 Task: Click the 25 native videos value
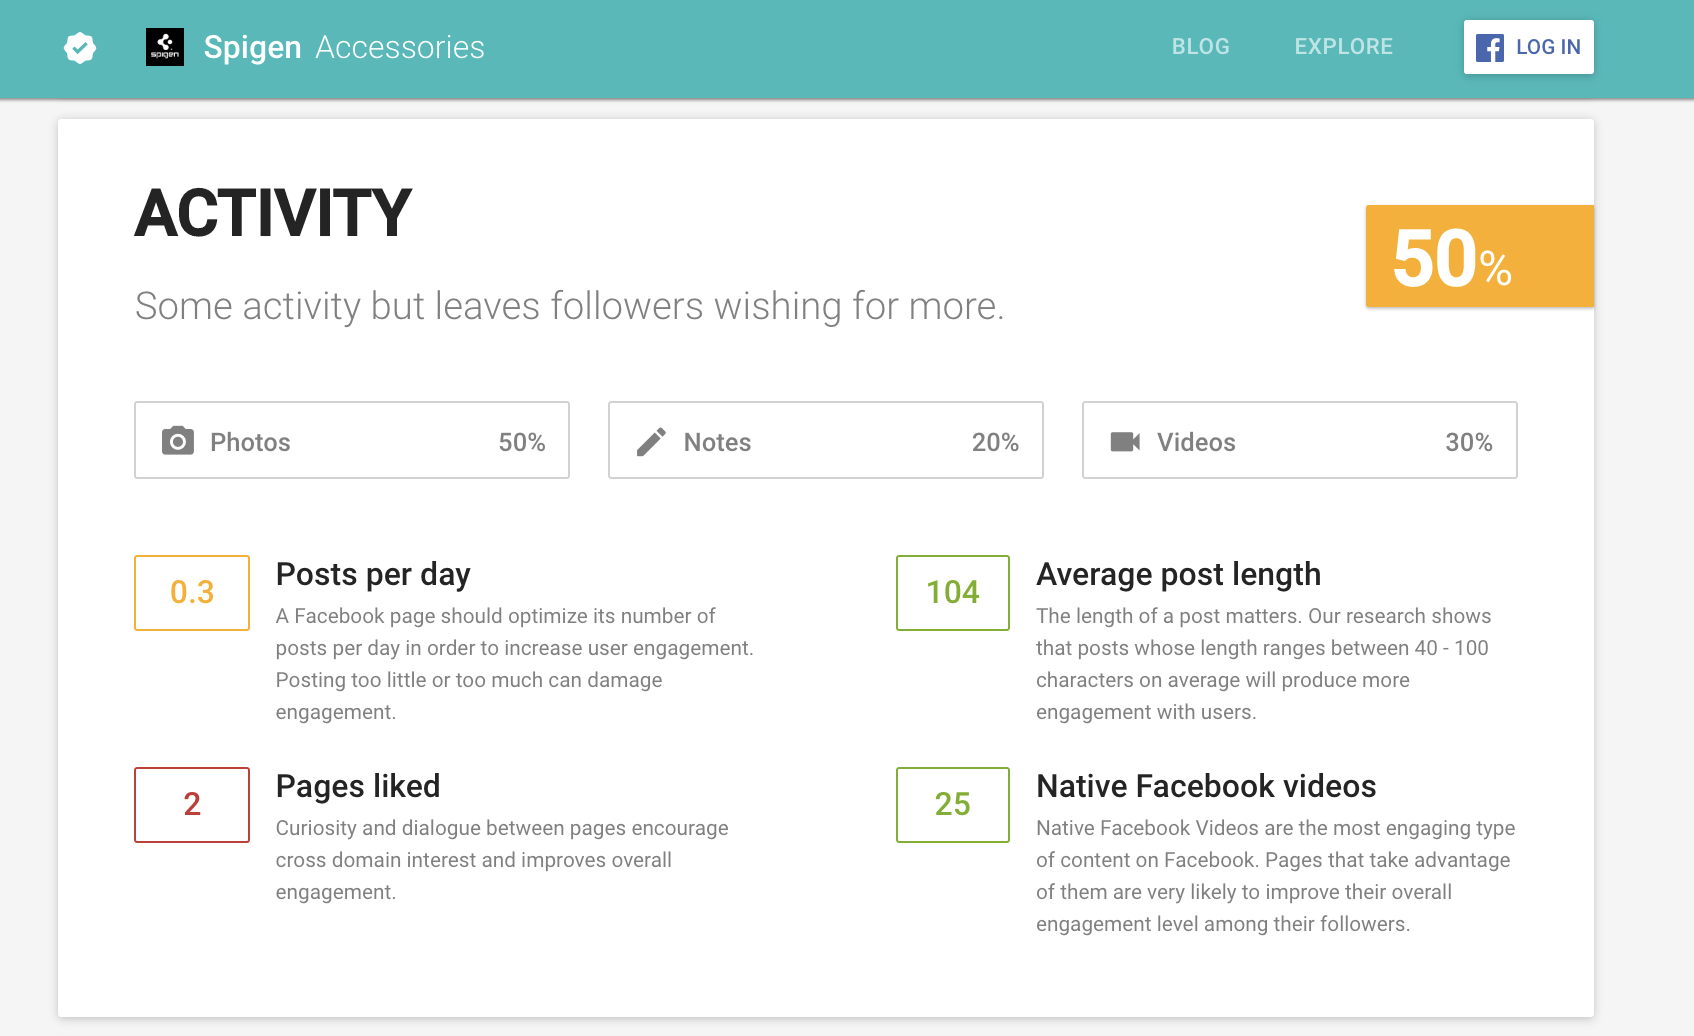[953, 805]
